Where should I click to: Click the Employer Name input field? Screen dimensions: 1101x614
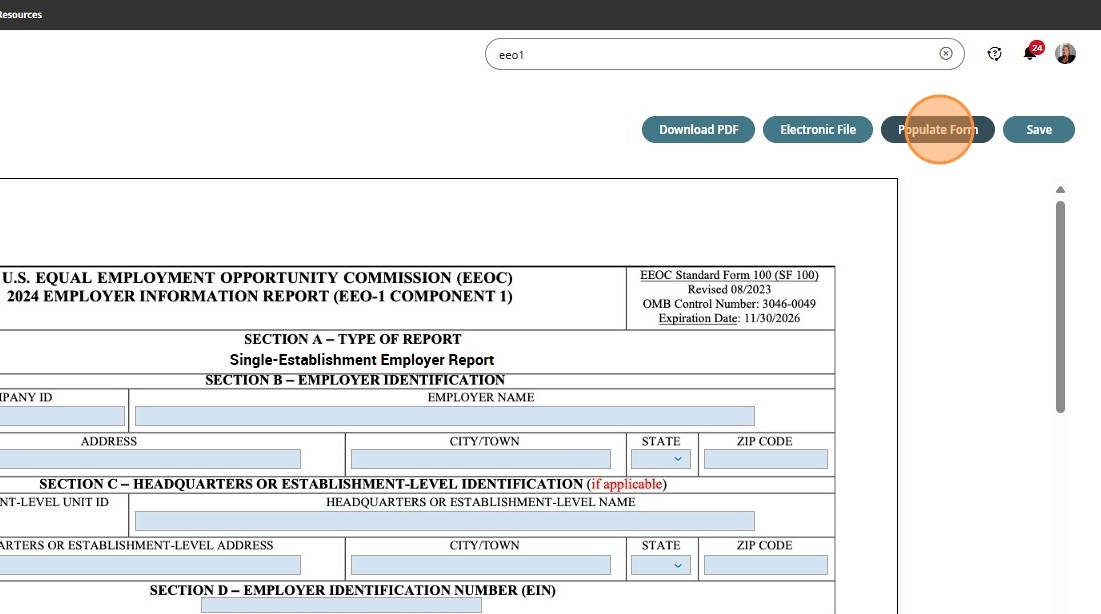[444, 416]
